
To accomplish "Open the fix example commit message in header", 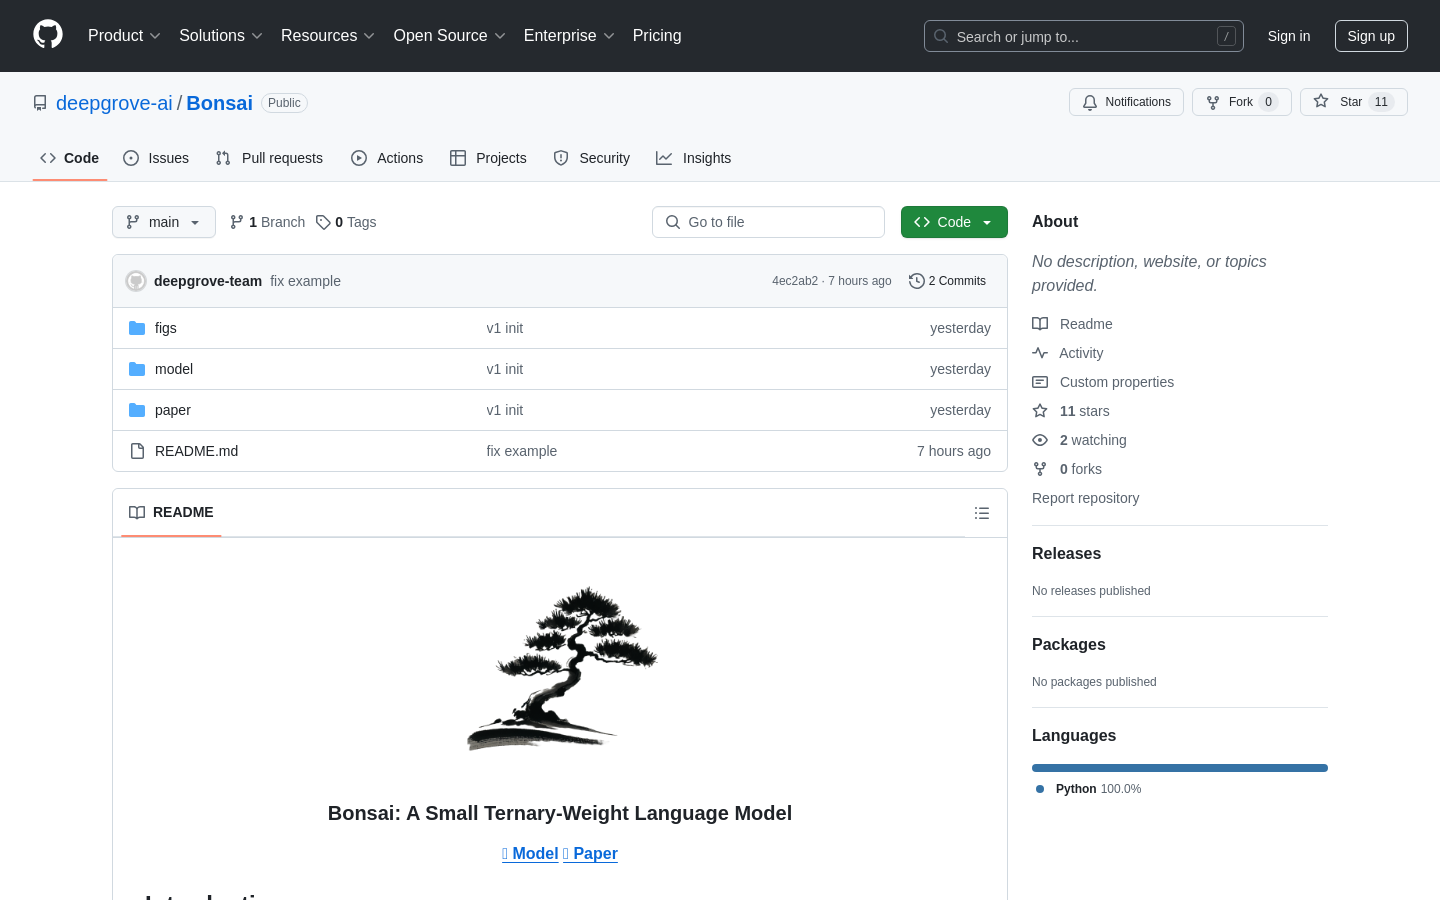I will coord(305,281).
